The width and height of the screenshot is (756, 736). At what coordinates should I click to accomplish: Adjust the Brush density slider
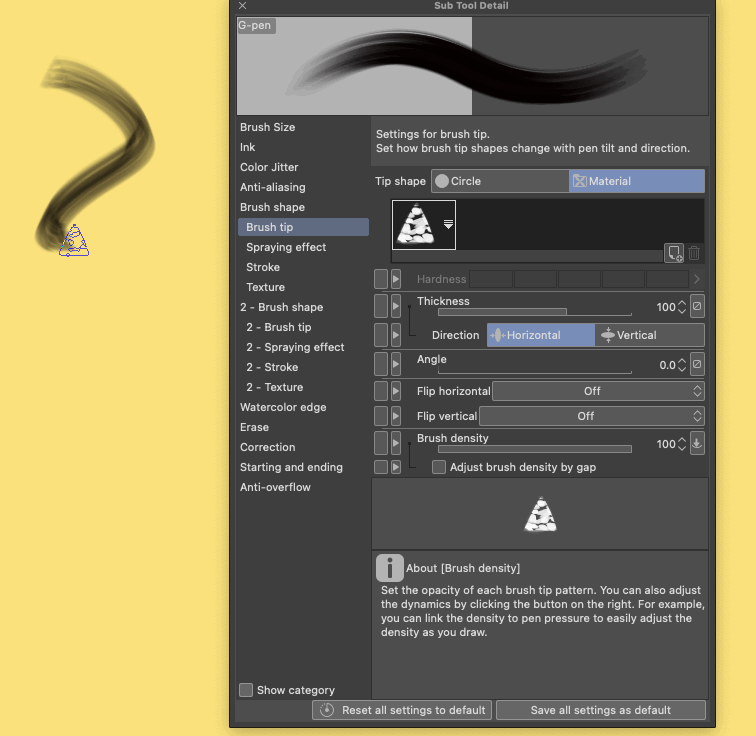tap(535, 449)
